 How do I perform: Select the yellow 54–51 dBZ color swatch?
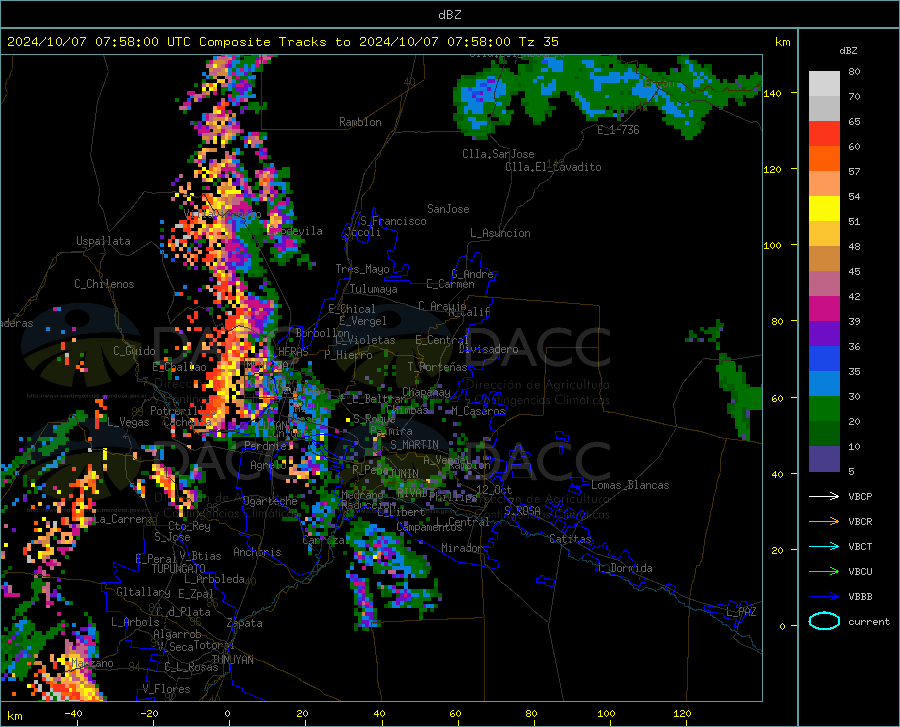[x=824, y=209]
